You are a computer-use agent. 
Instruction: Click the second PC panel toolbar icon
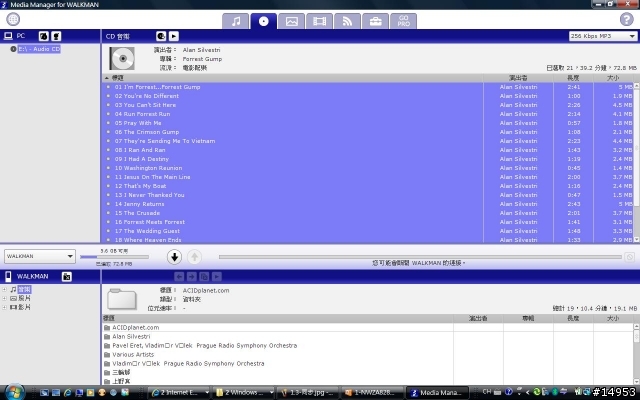(x=56, y=36)
